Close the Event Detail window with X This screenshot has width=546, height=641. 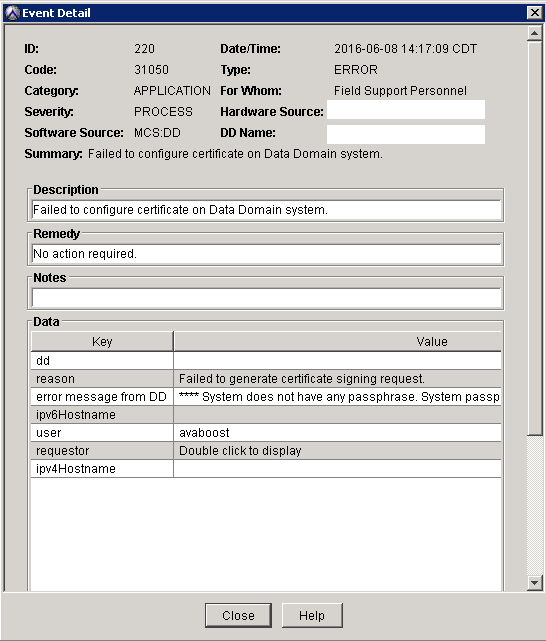(535, 13)
